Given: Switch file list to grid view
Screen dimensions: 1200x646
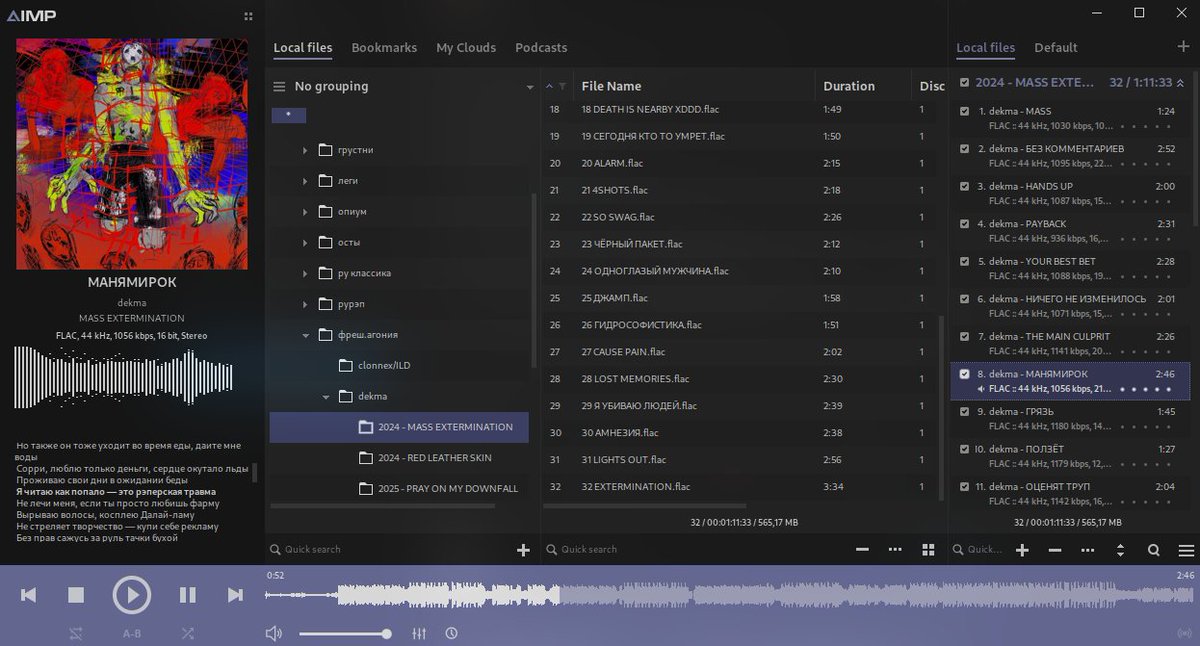Looking at the screenshot, I should click(x=928, y=550).
